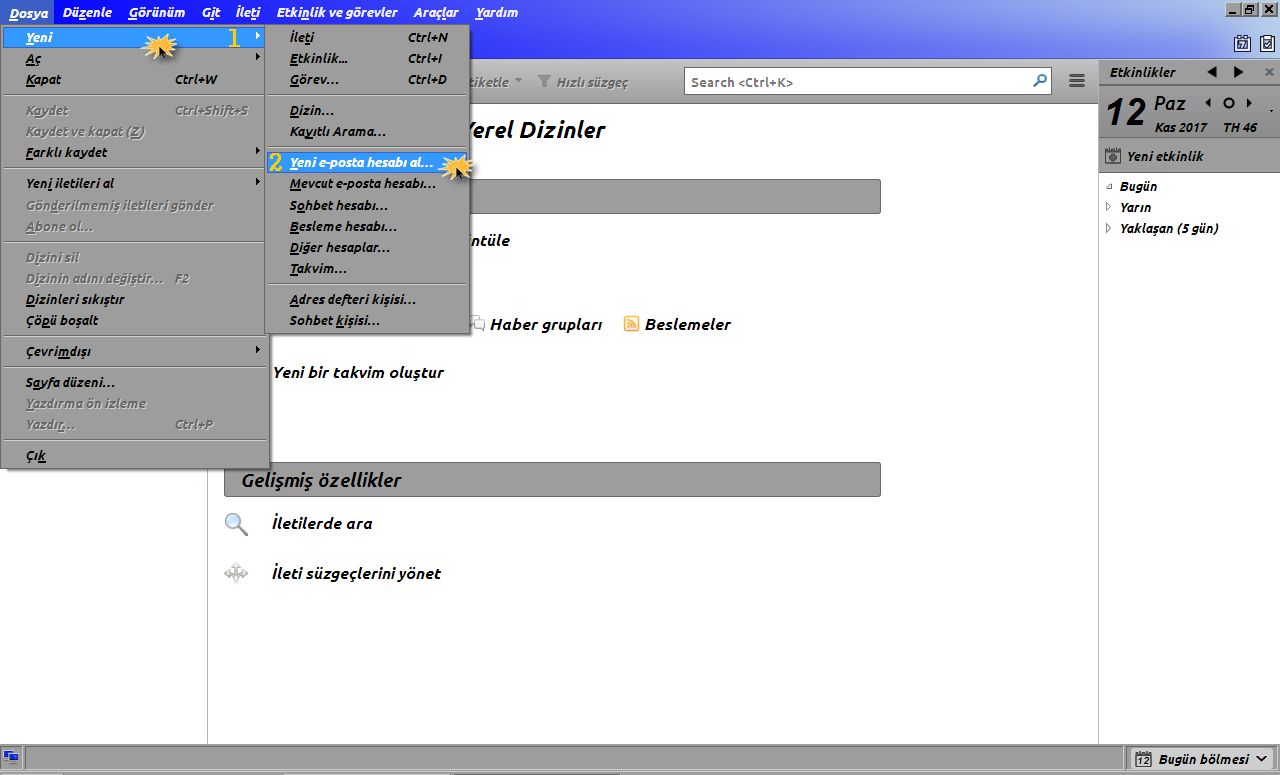
Task: Click Dizinleri sıkıştır
Action: tap(135, 299)
